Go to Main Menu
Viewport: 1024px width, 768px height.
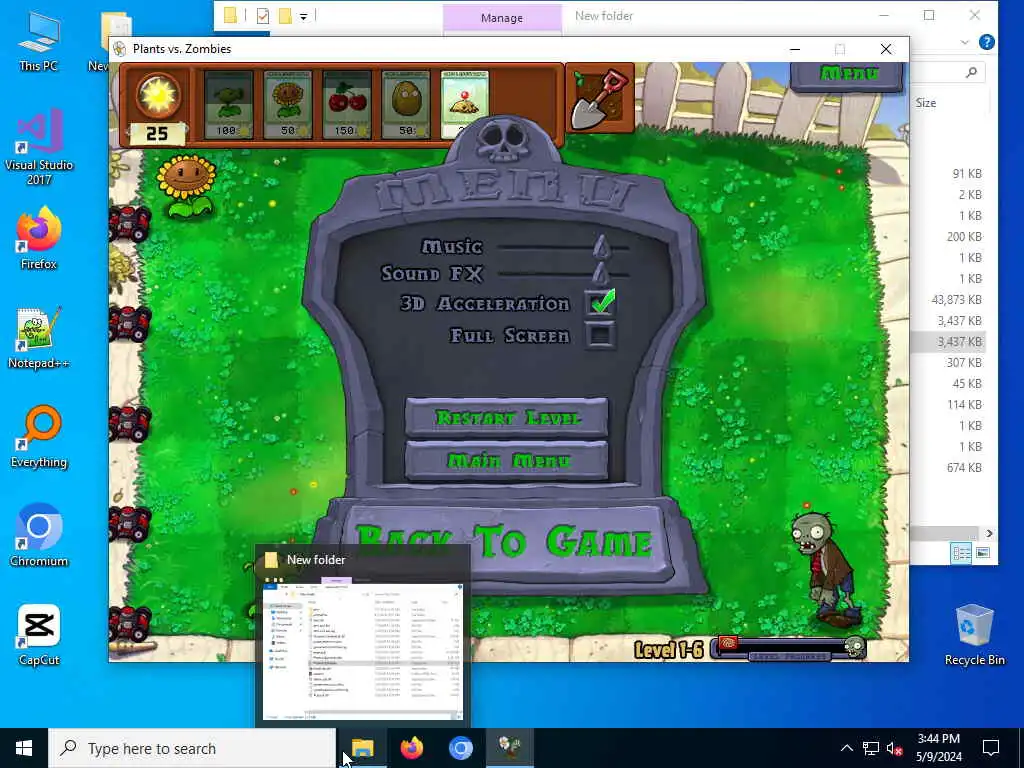[x=507, y=461]
